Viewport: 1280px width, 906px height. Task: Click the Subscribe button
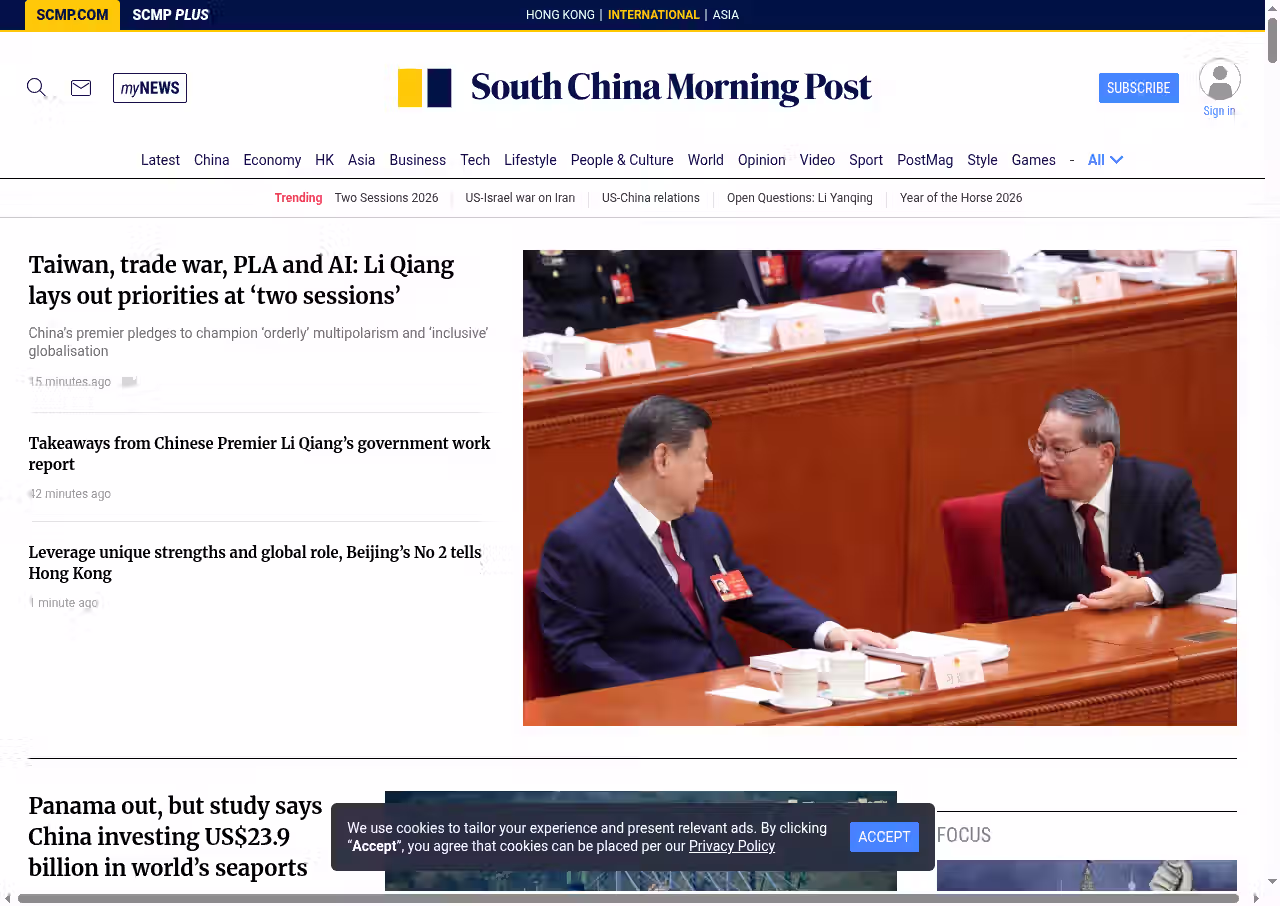click(x=1138, y=88)
